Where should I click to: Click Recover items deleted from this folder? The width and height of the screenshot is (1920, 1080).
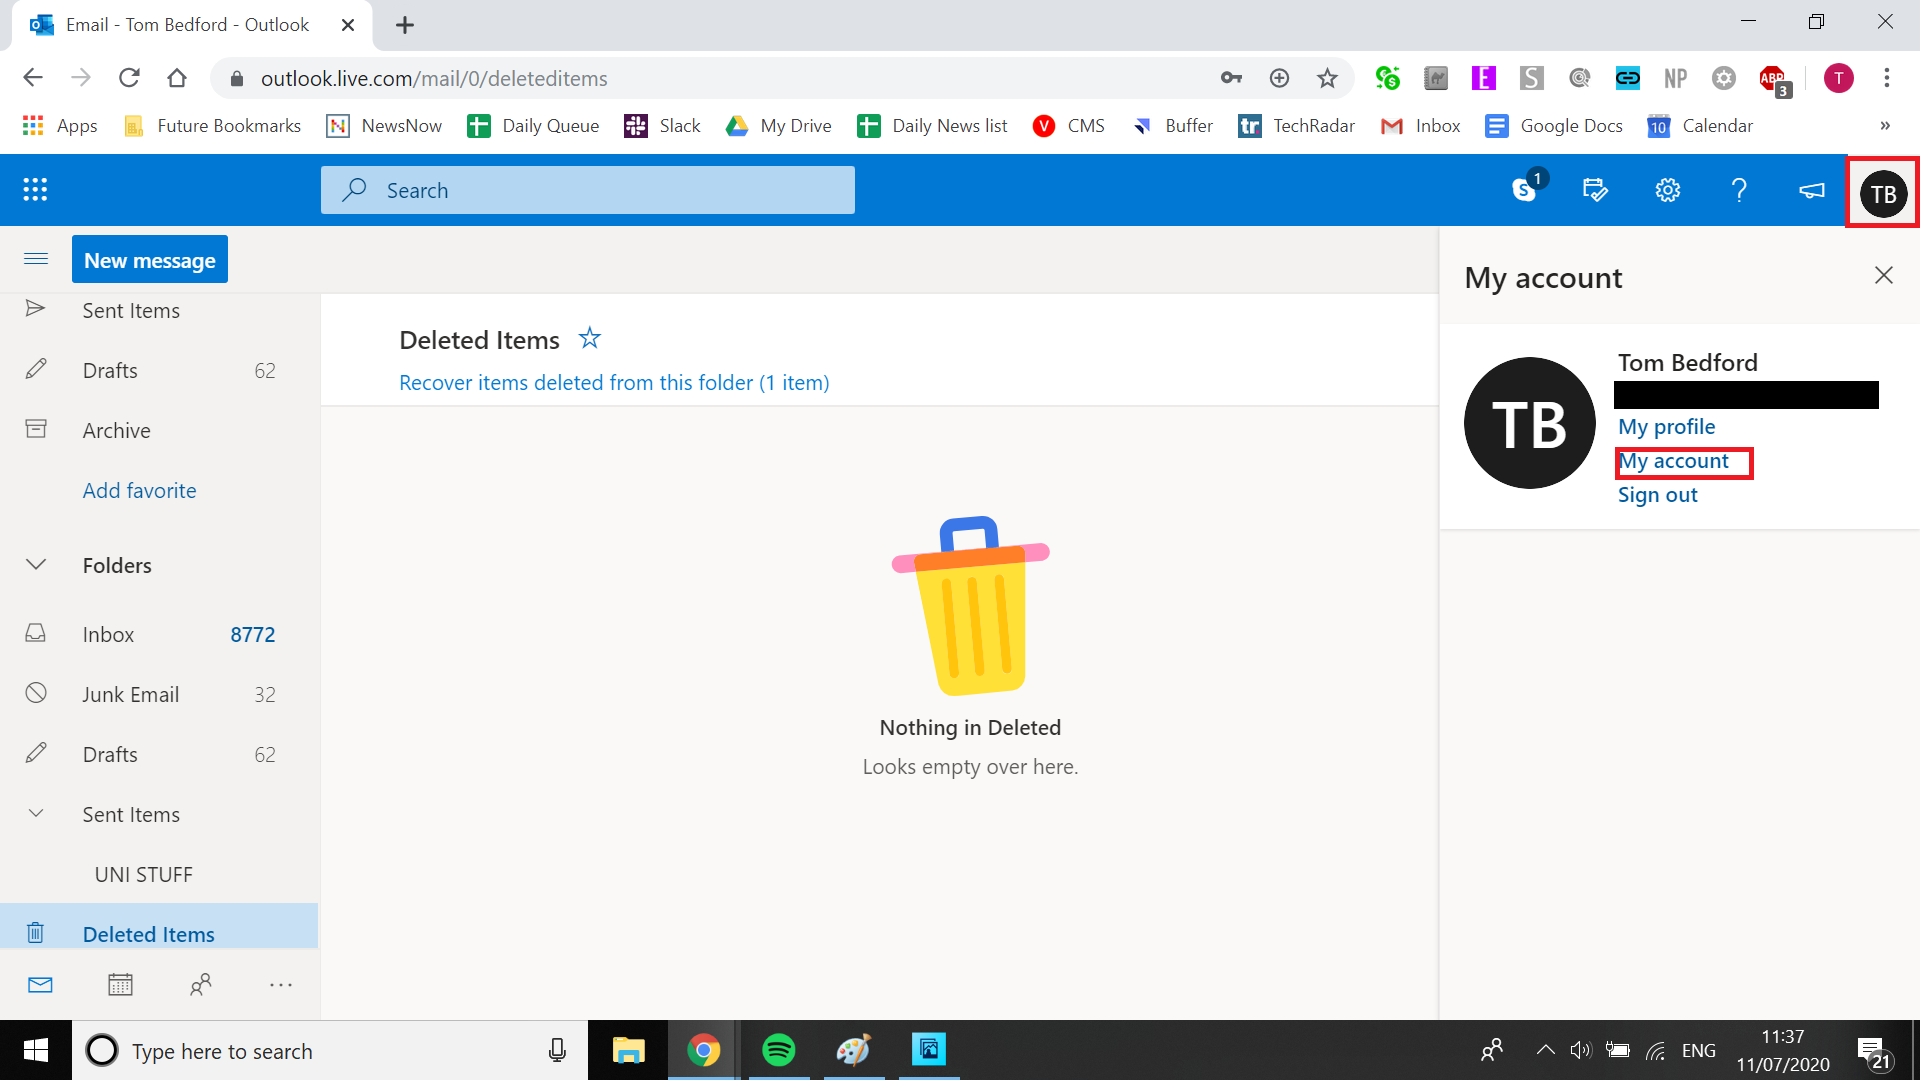[x=613, y=381]
